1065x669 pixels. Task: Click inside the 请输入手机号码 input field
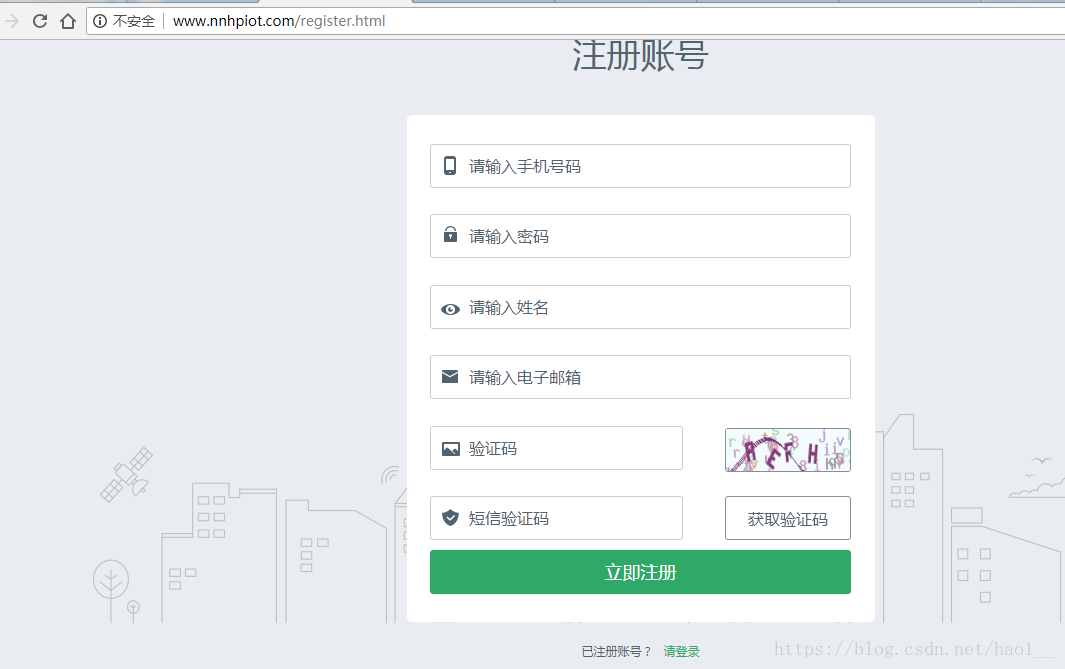tap(640, 165)
